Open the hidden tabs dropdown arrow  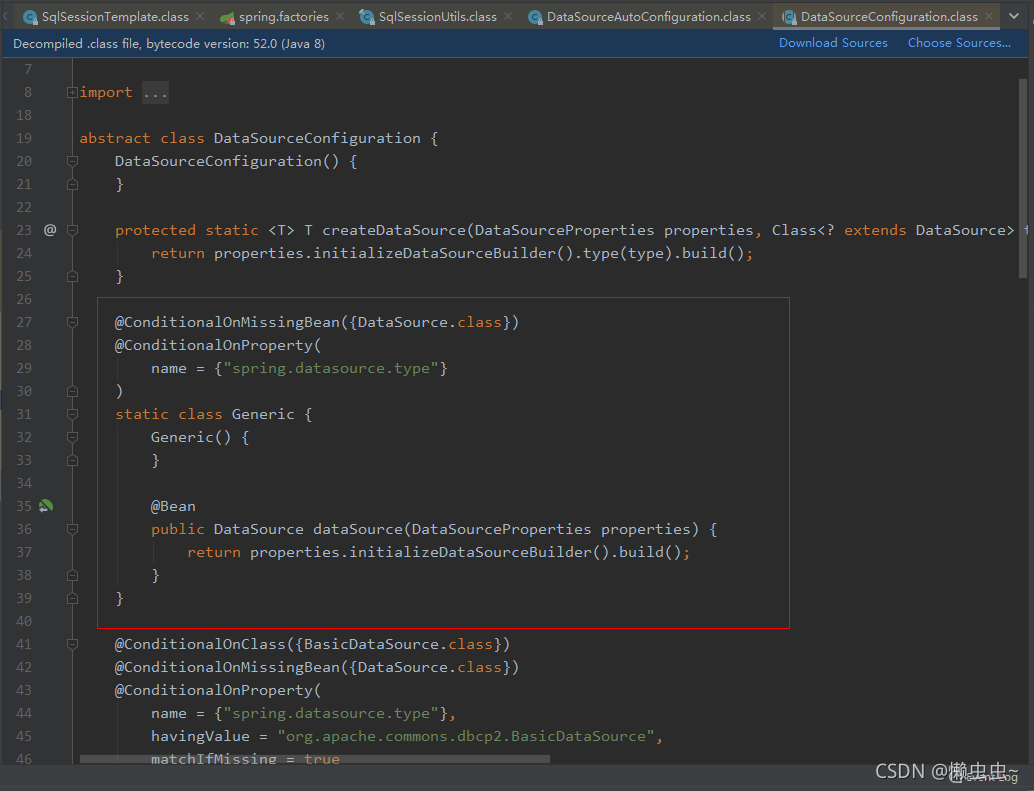pyautogui.click(x=1014, y=16)
